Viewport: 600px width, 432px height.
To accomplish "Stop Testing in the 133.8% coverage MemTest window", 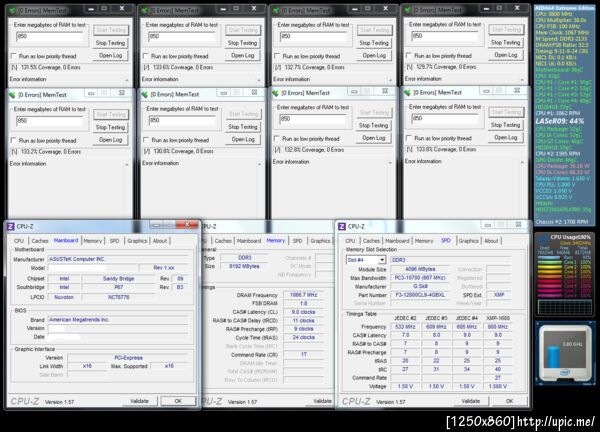I will 506,125.
